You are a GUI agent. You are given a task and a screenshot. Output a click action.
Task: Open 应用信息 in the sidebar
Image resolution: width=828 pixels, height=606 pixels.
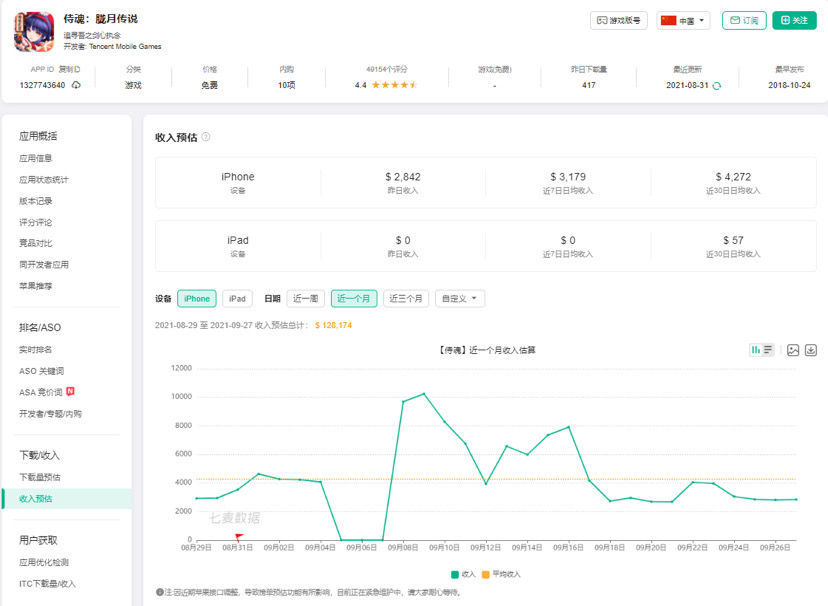[35, 158]
